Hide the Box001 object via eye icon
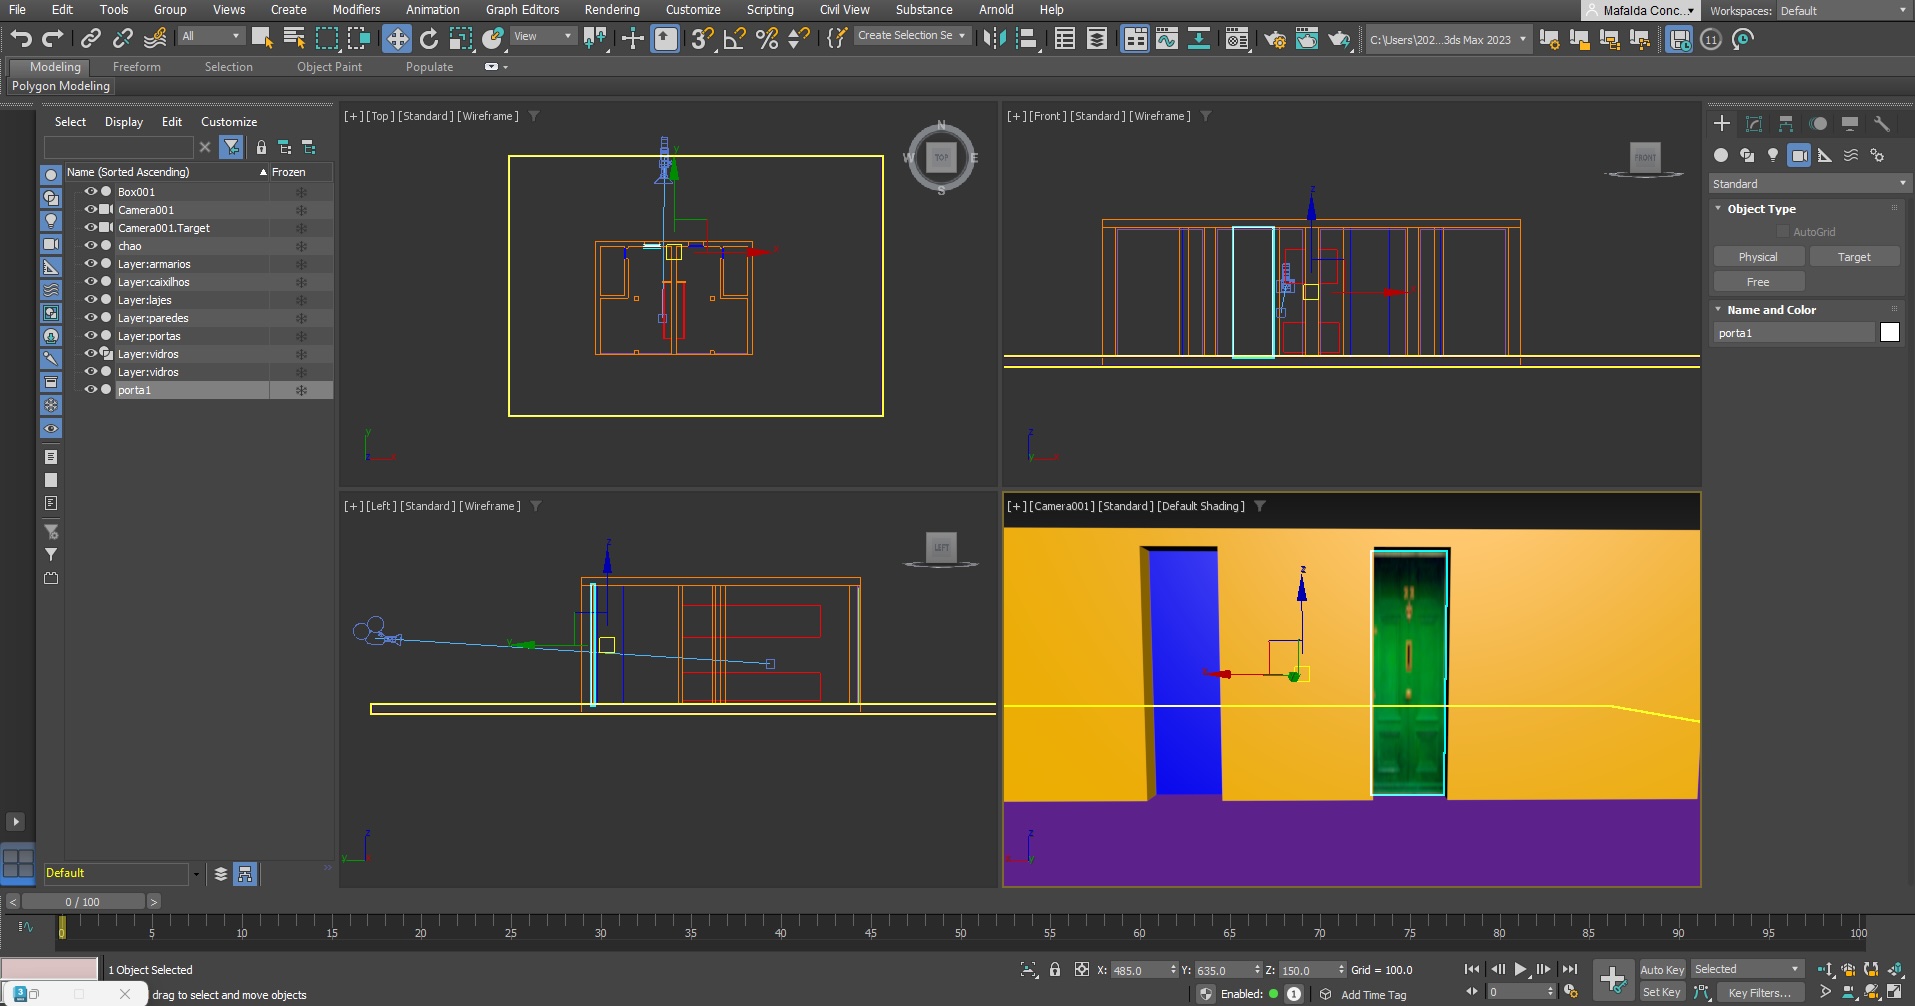 (x=90, y=192)
